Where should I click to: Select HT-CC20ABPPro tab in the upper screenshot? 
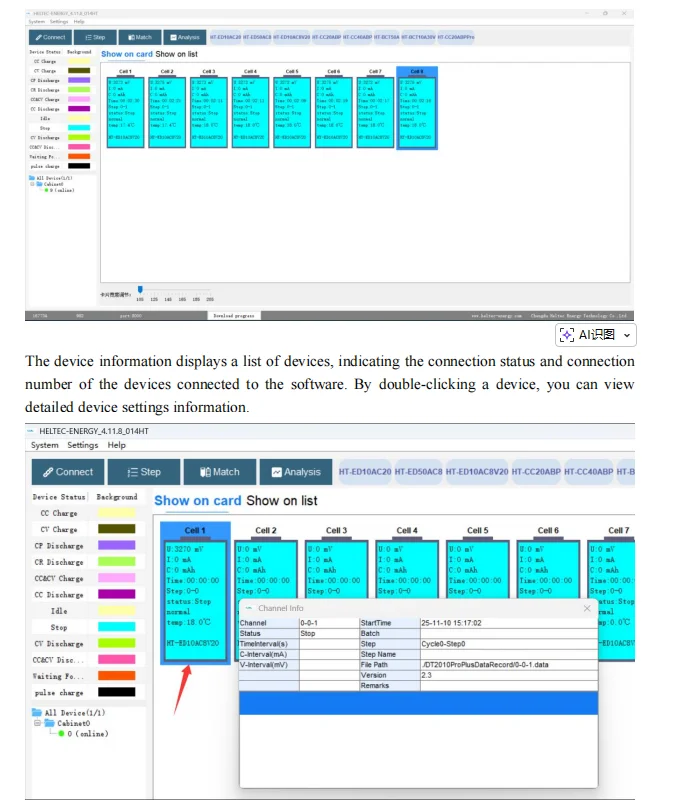pos(456,37)
